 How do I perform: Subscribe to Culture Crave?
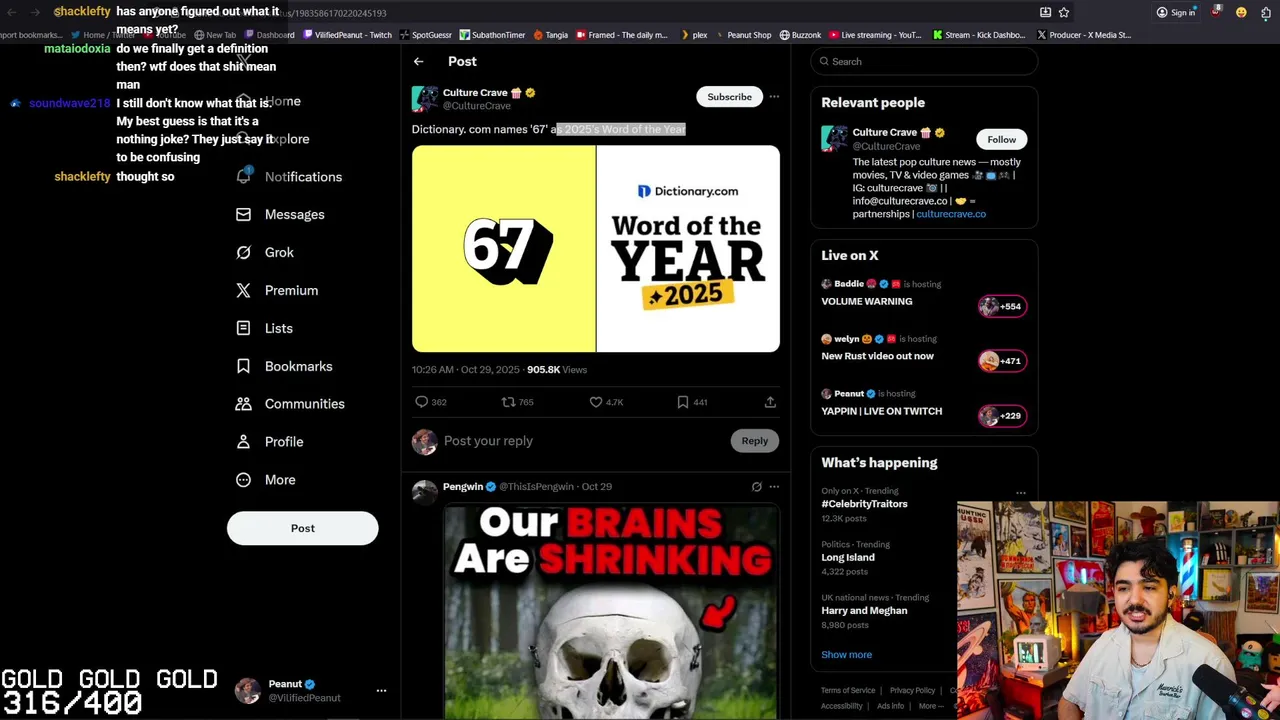point(729,97)
